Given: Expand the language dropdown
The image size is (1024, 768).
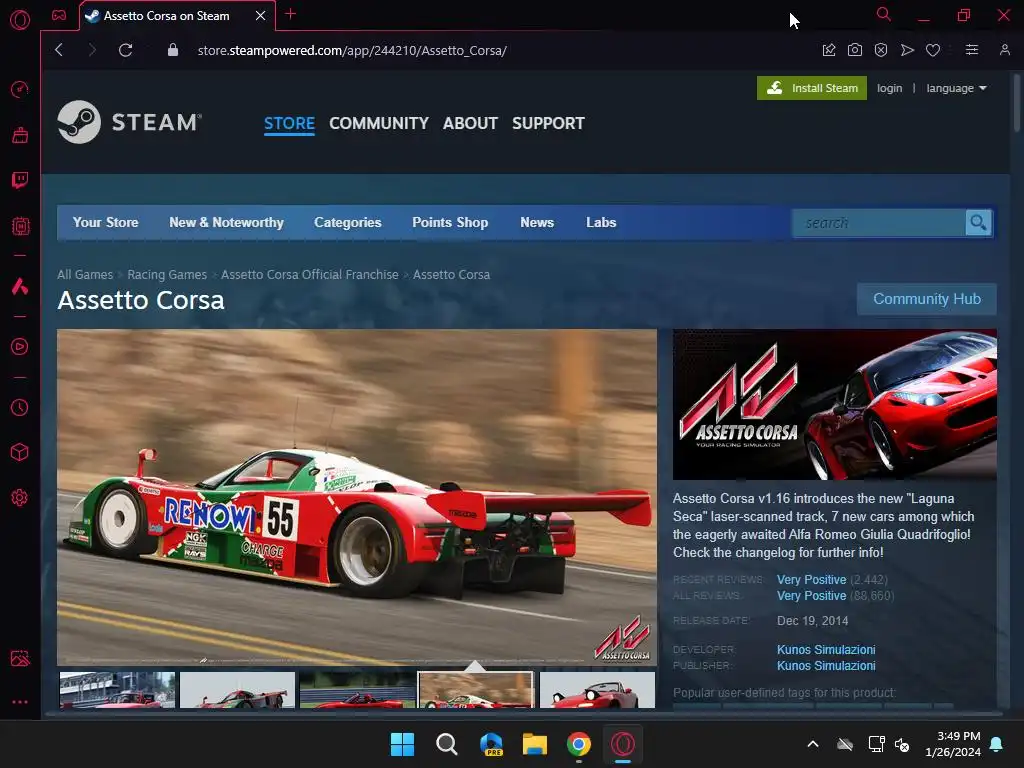Looking at the screenshot, I should [x=956, y=88].
